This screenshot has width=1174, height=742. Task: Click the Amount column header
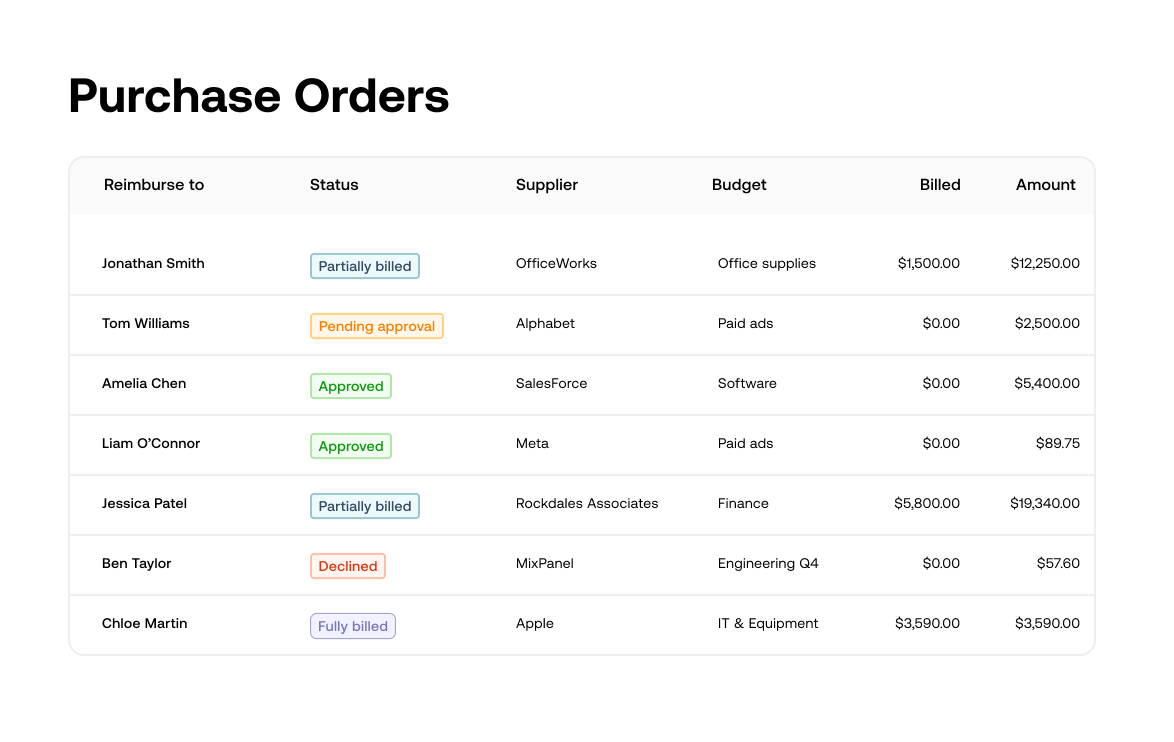point(1045,185)
